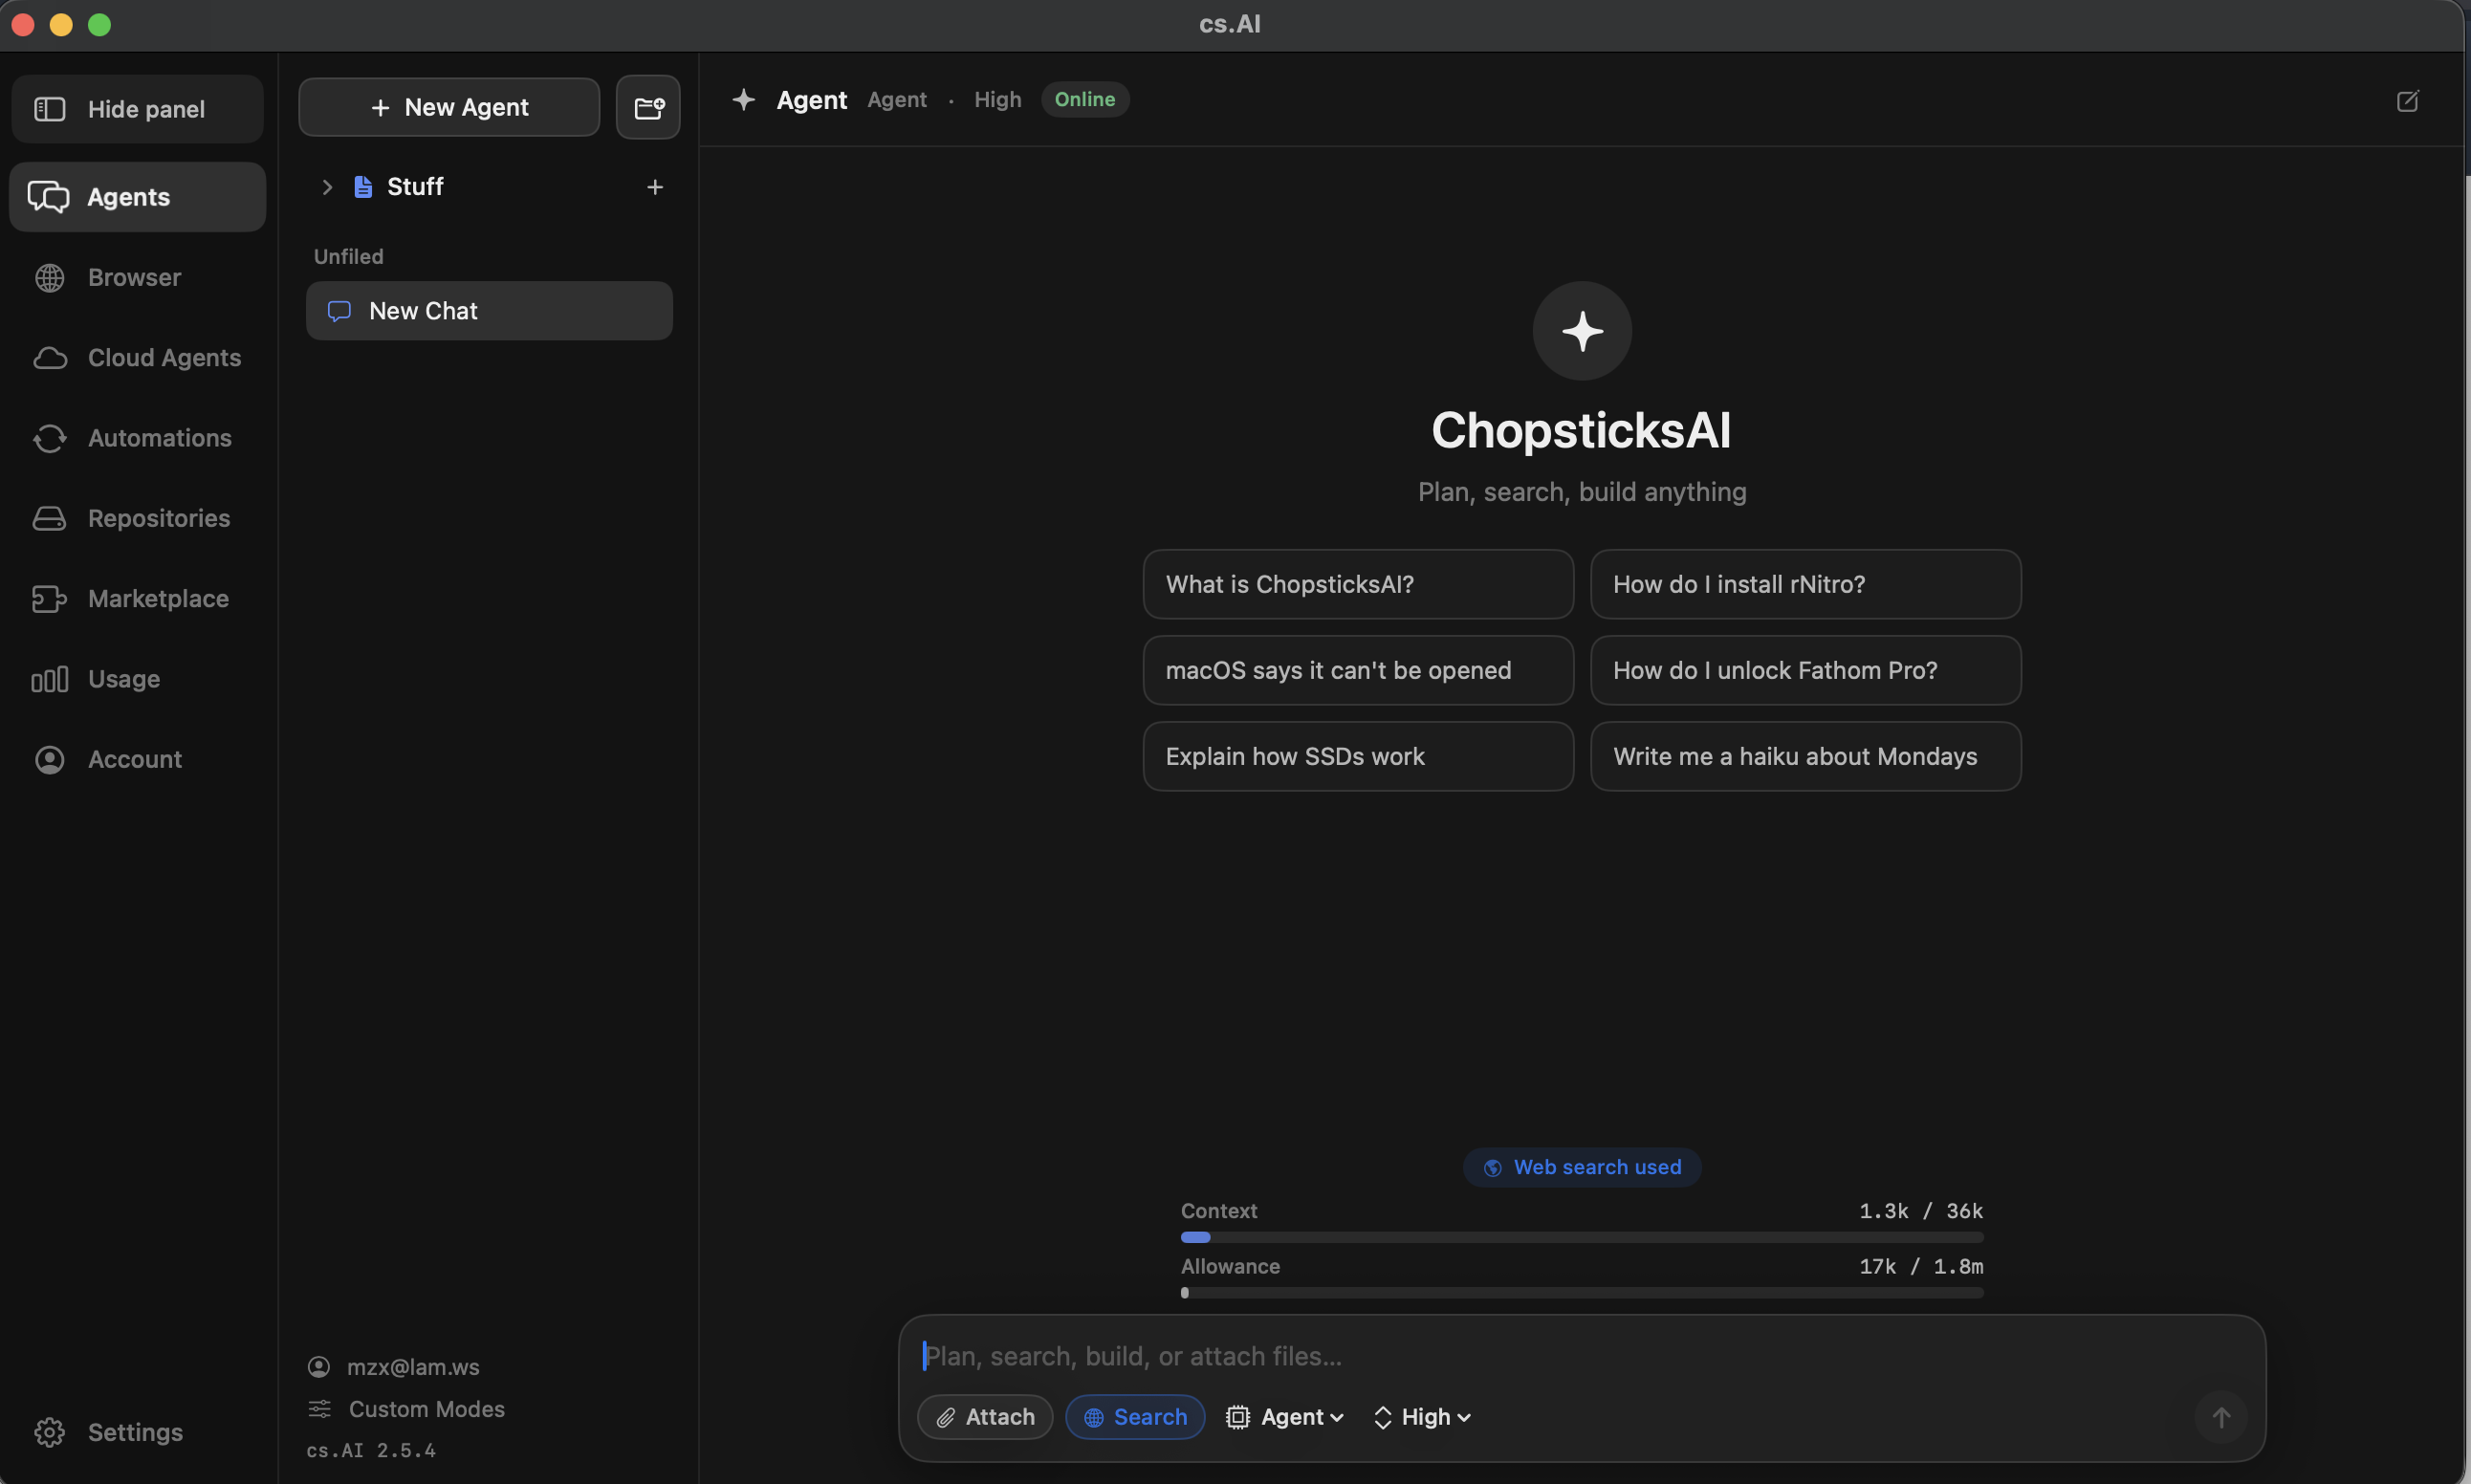This screenshot has height=1484, width=2471.
Task: Create a New Agent
Action: pyautogui.click(x=449, y=107)
